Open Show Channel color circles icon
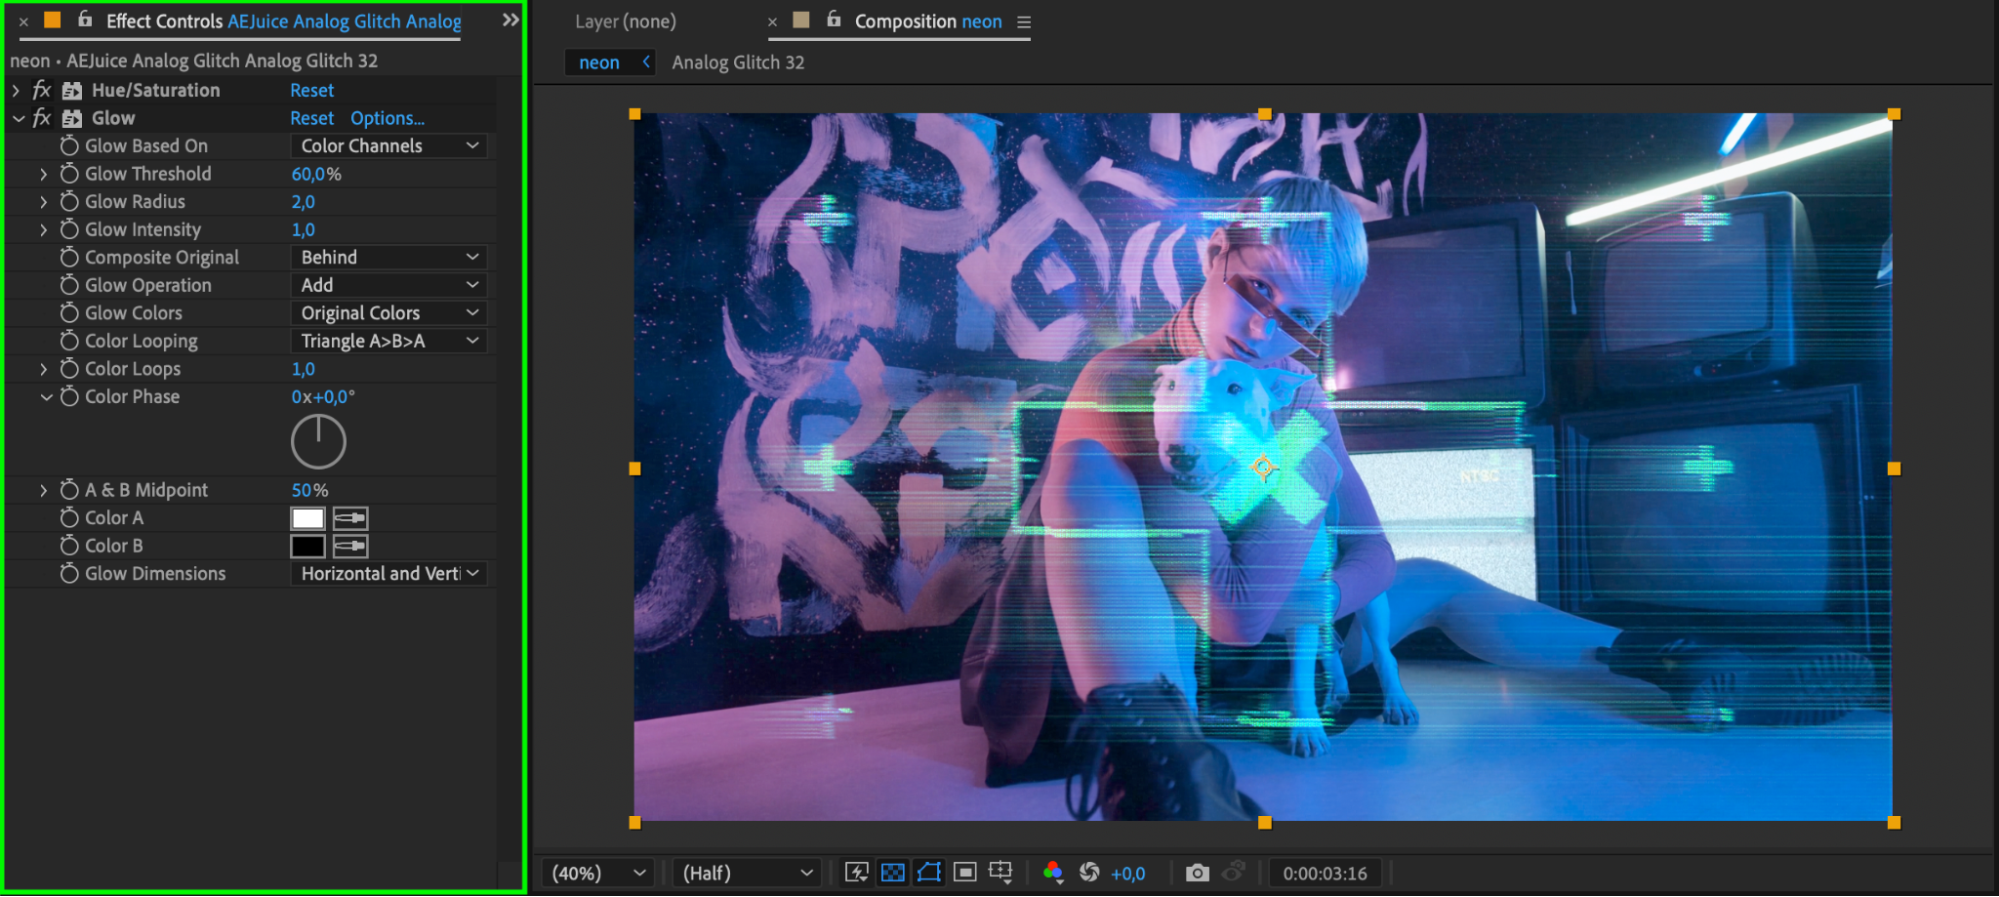The width and height of the screenshot is (1999, 897). click(1052, 873)
